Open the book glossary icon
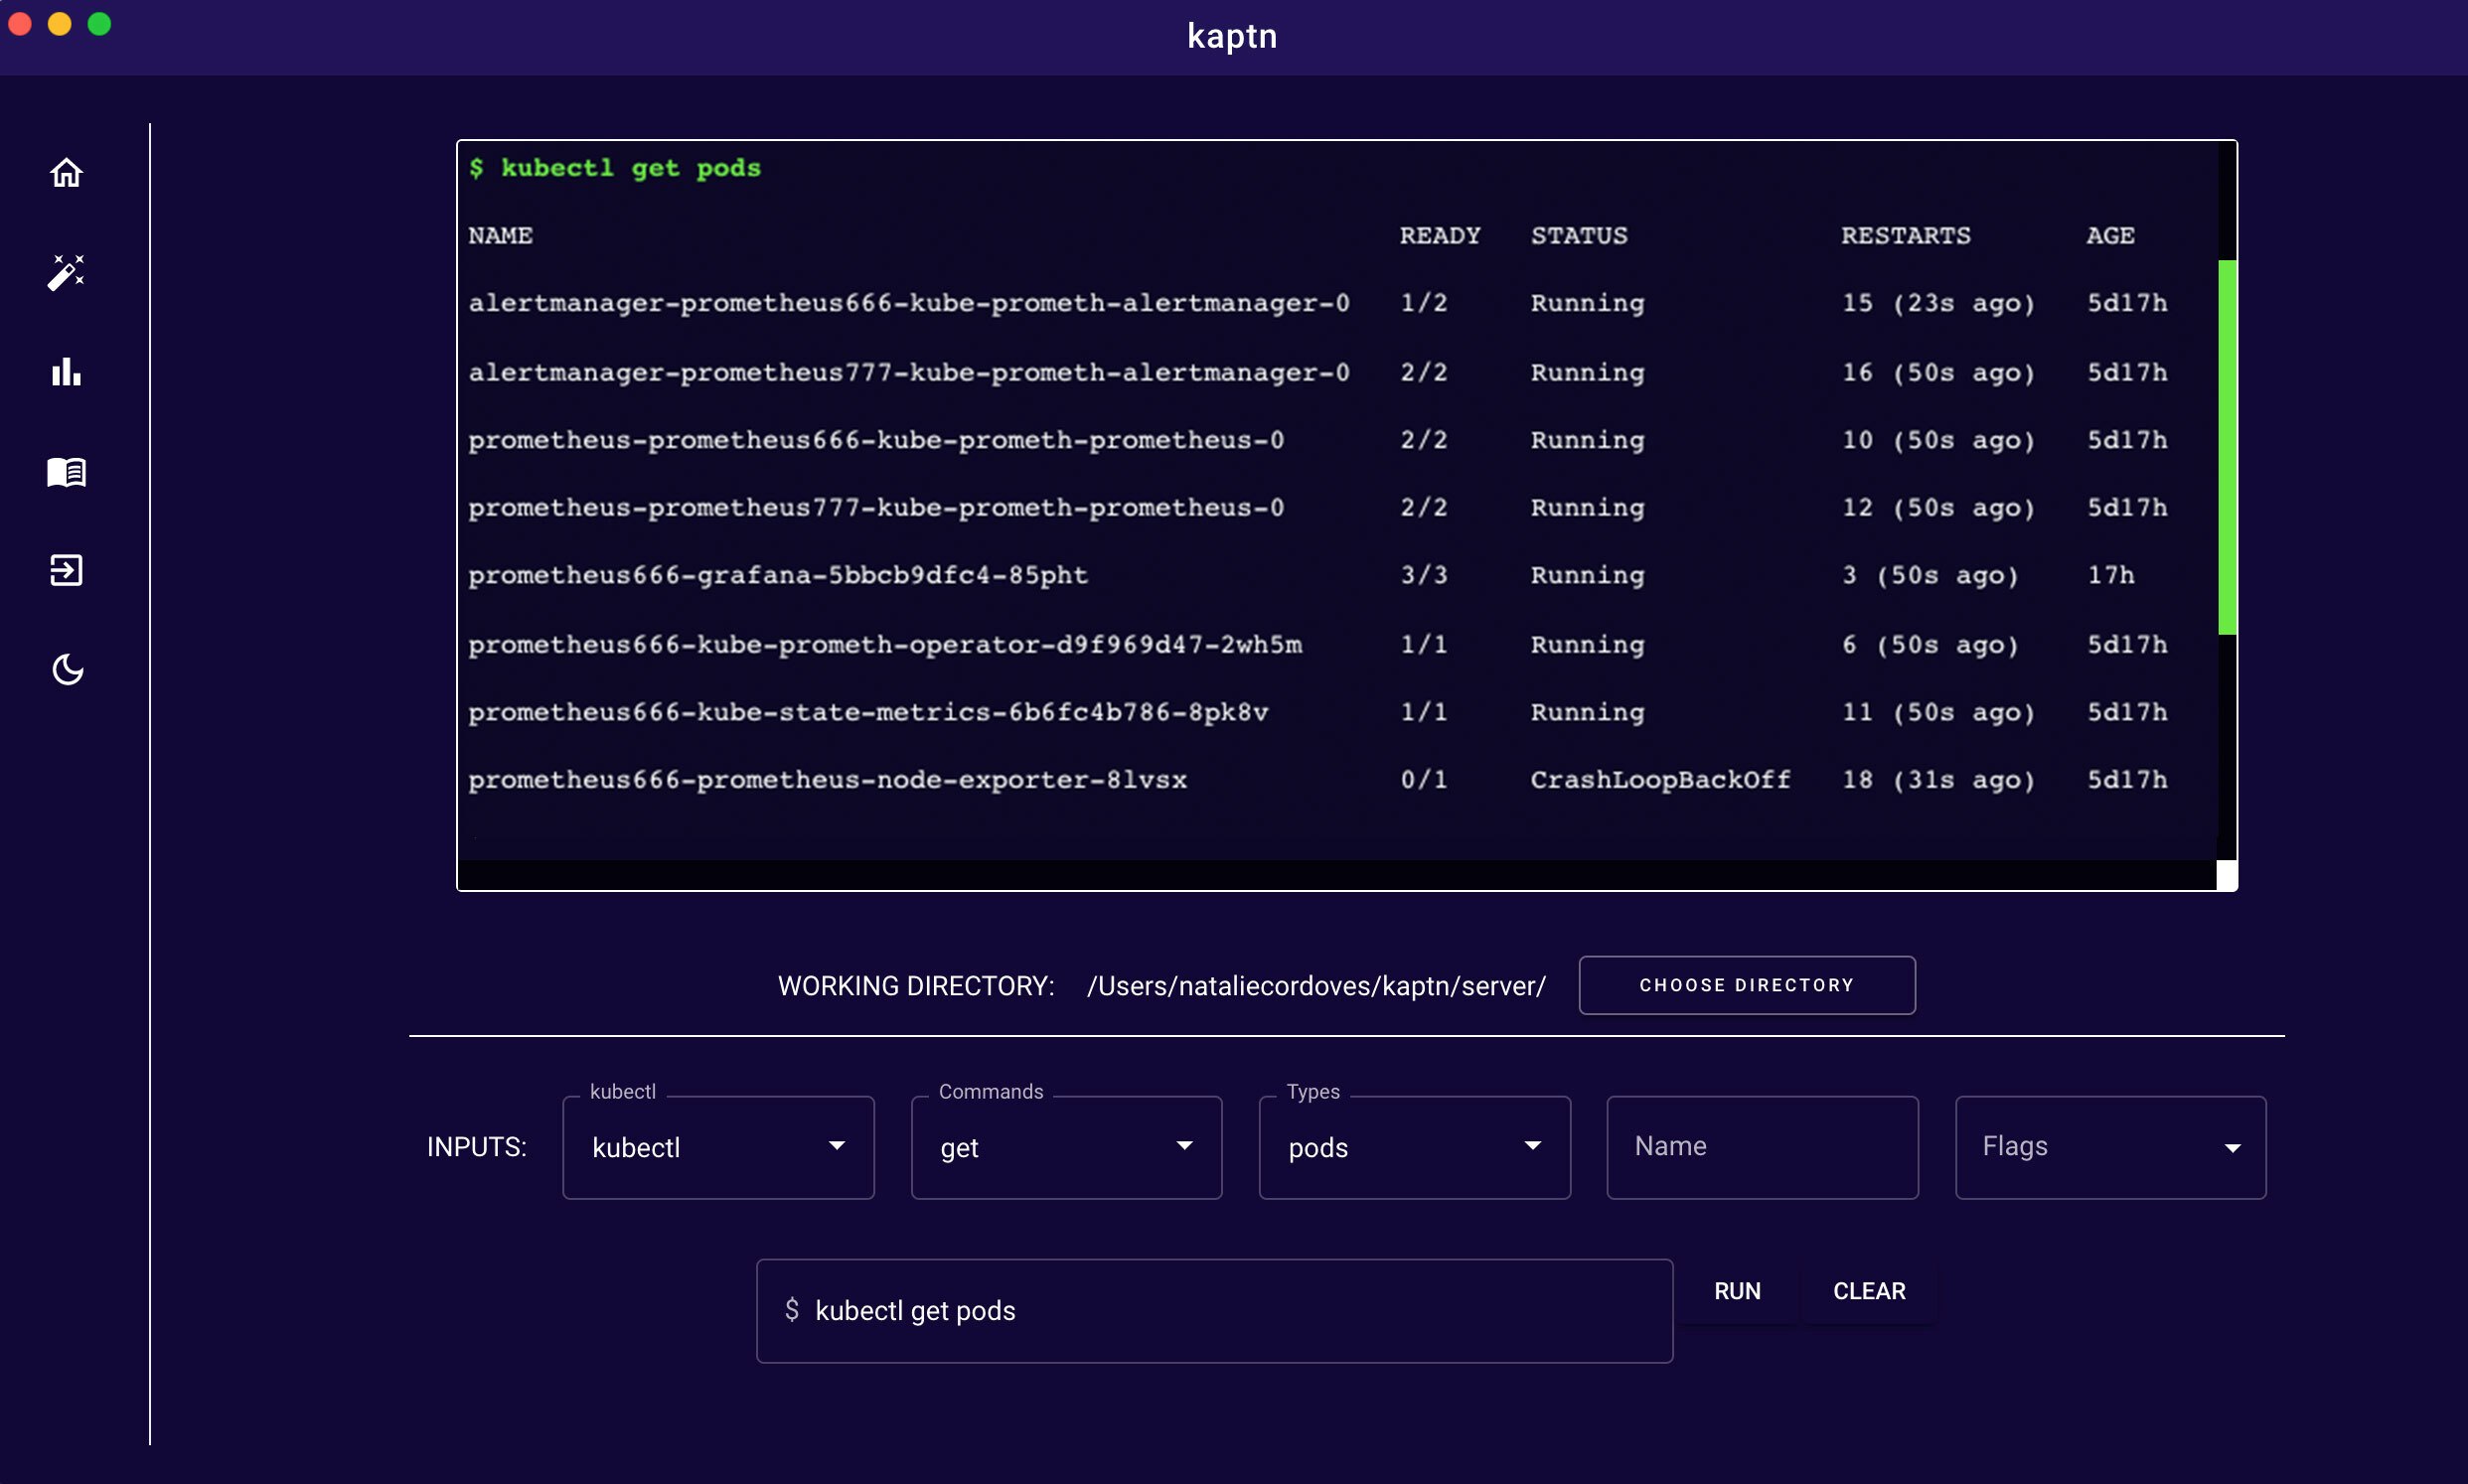Viewport: 2468px width, 1484px height. 66,472
